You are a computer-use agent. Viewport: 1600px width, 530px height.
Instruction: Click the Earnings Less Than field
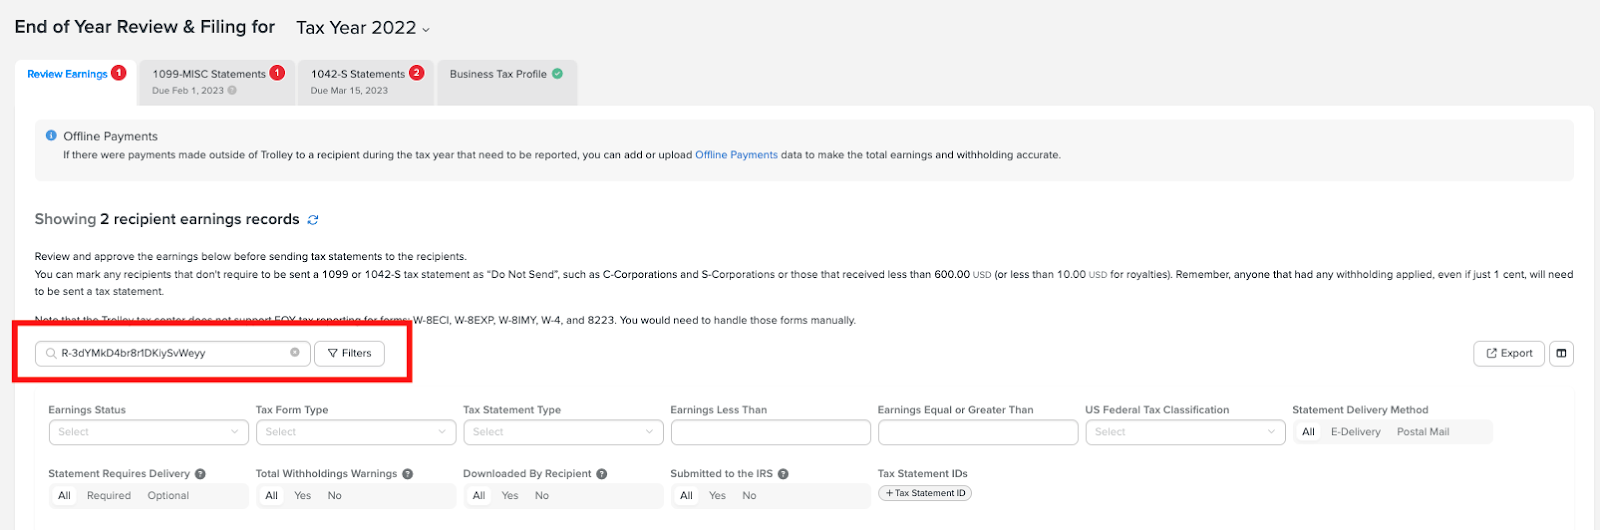click(x=770, y=432)
